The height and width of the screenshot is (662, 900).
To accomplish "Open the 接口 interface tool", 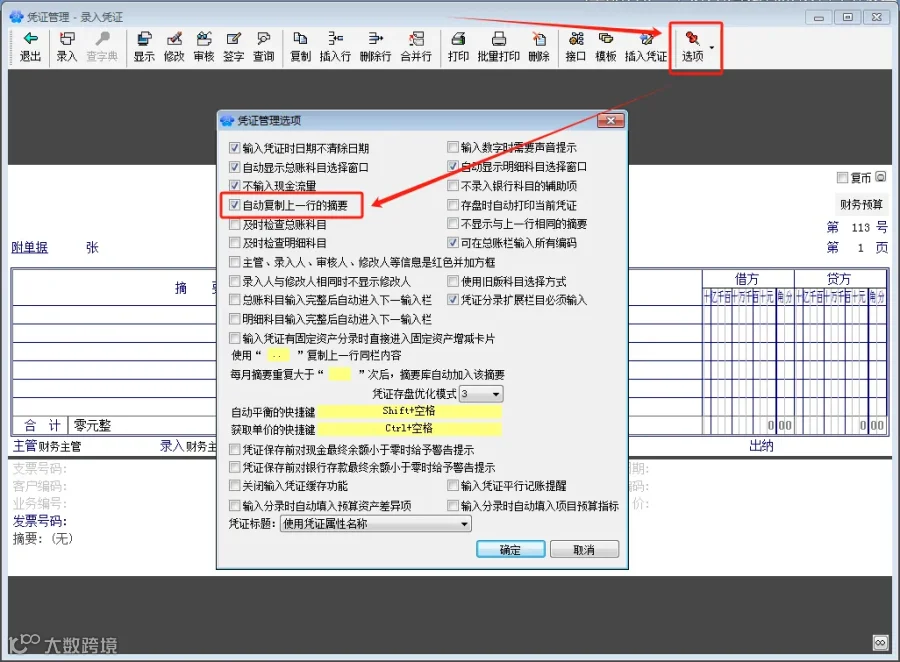I will [576, 47].
